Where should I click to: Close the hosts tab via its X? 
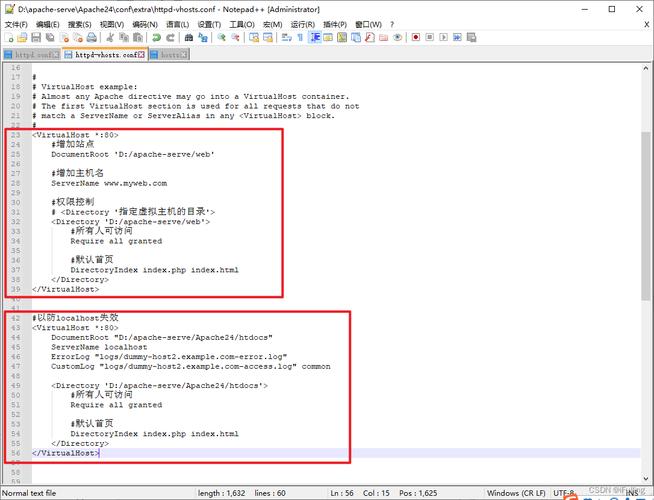pyautogui.click(x=184, y=55)
